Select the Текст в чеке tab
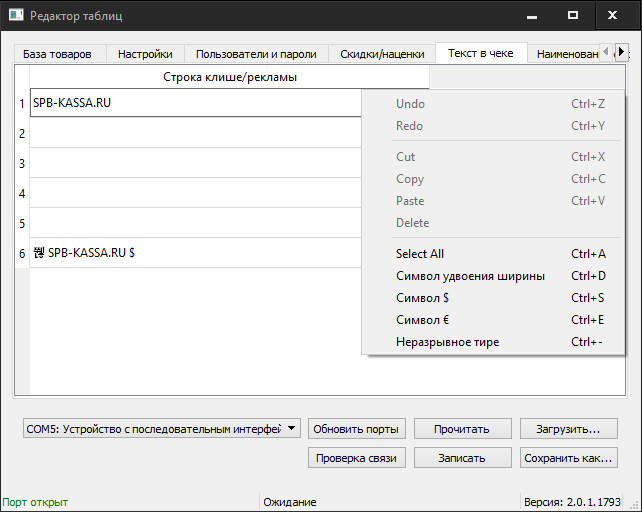Image resolution: width=642 pixels, height=512 pixels. pos(481,53)
